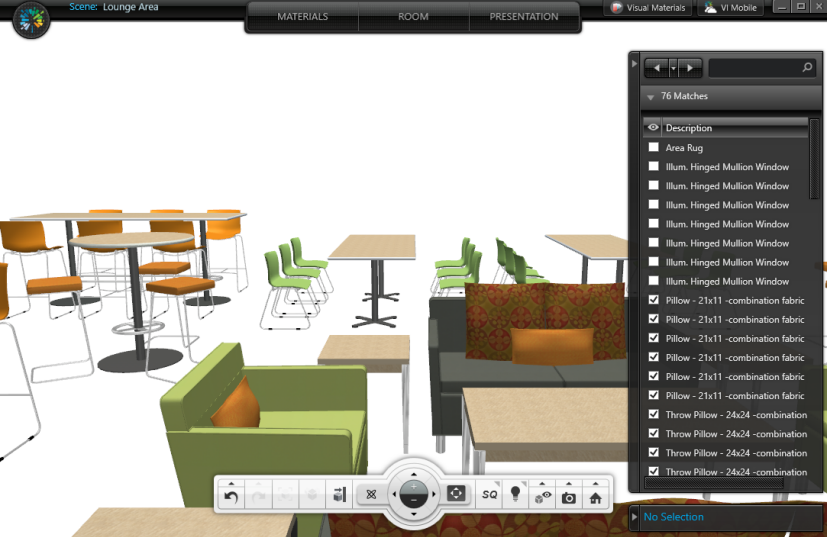The height and width of the screenshot is (537, 827).
Task: Zoom out with the minus control
Action: [x=414, y=500]
